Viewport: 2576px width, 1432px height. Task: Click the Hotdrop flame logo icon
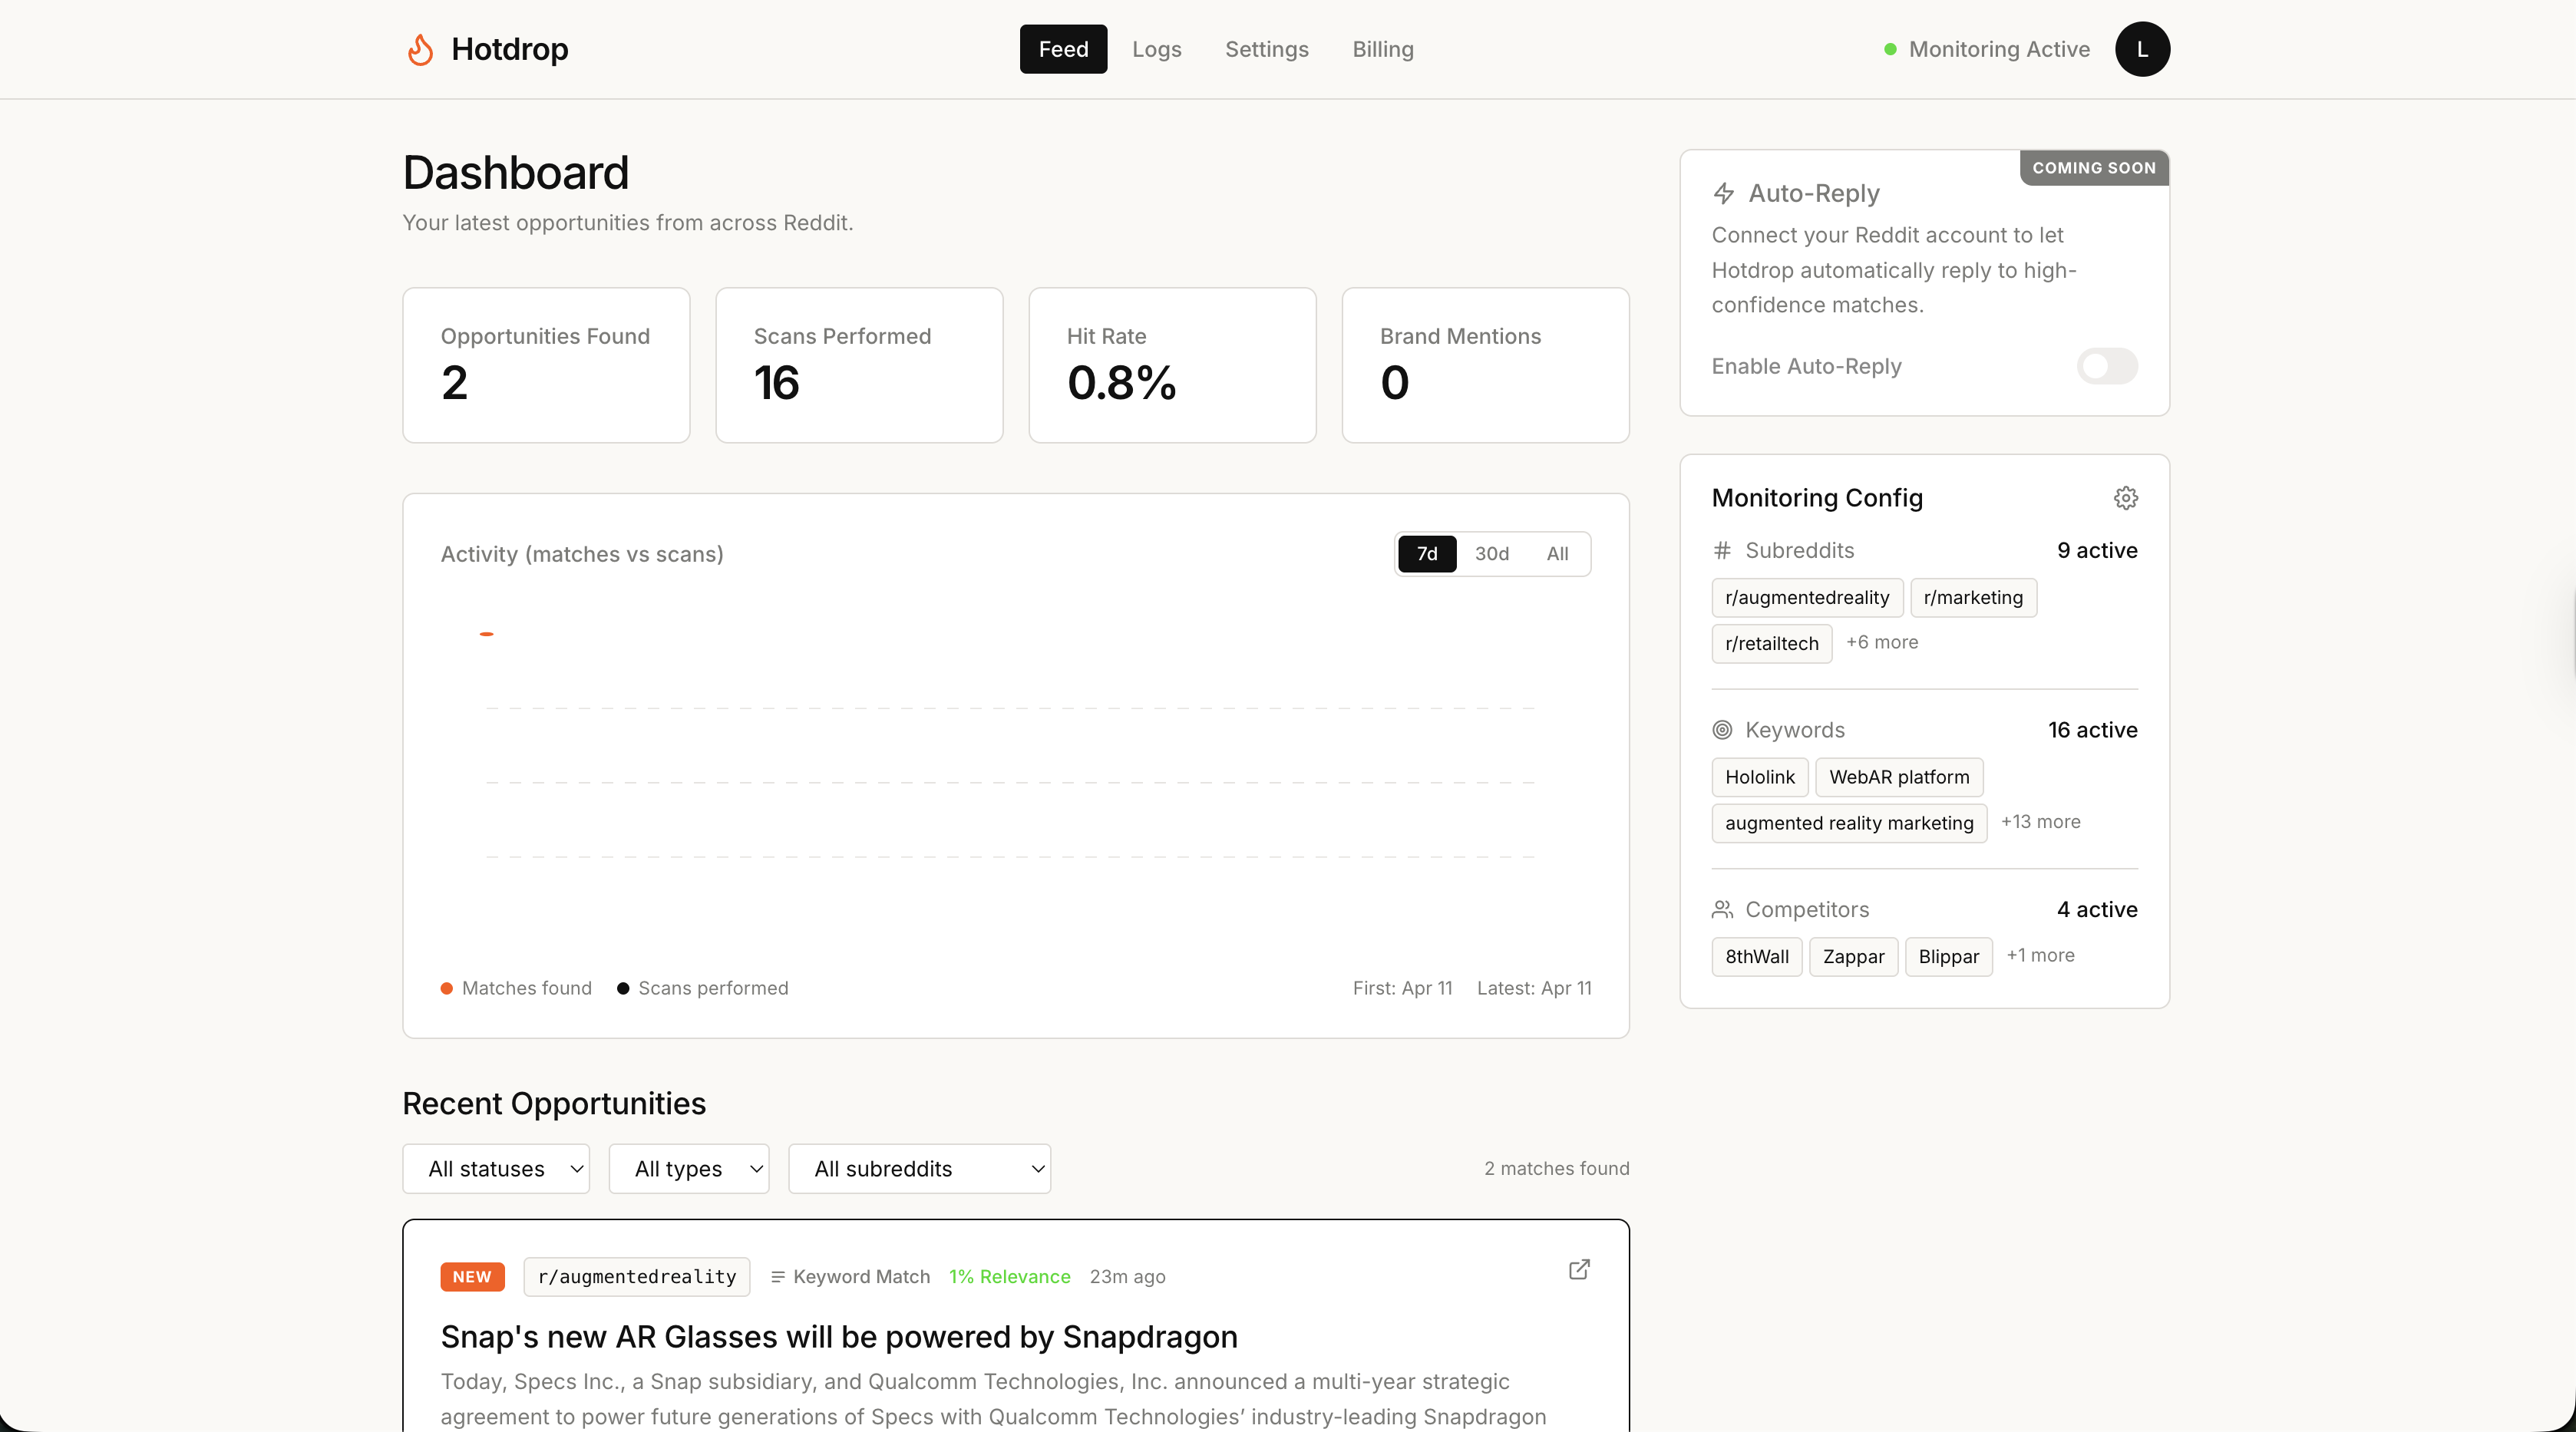point(421,49)
